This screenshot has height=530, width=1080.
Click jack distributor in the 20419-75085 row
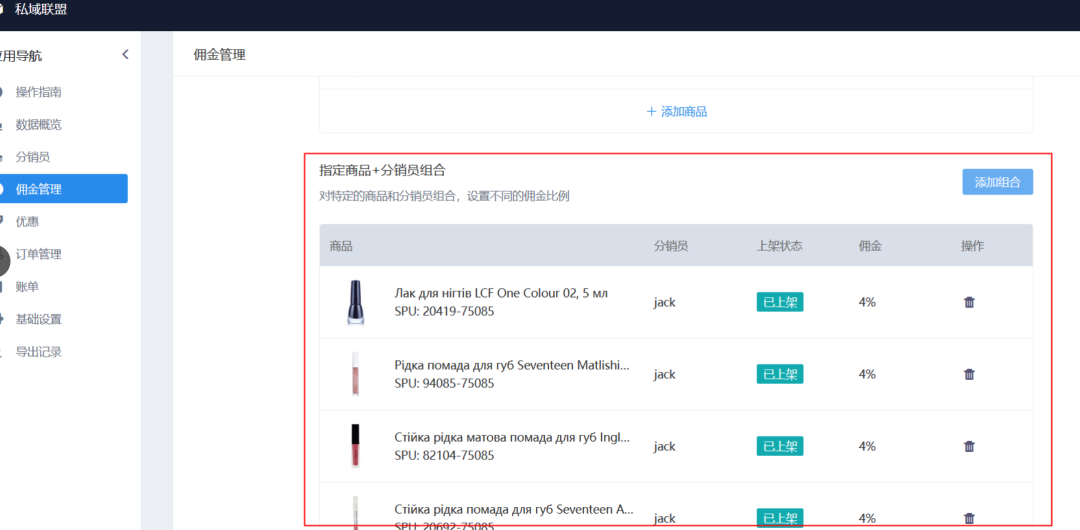[665, 302]
